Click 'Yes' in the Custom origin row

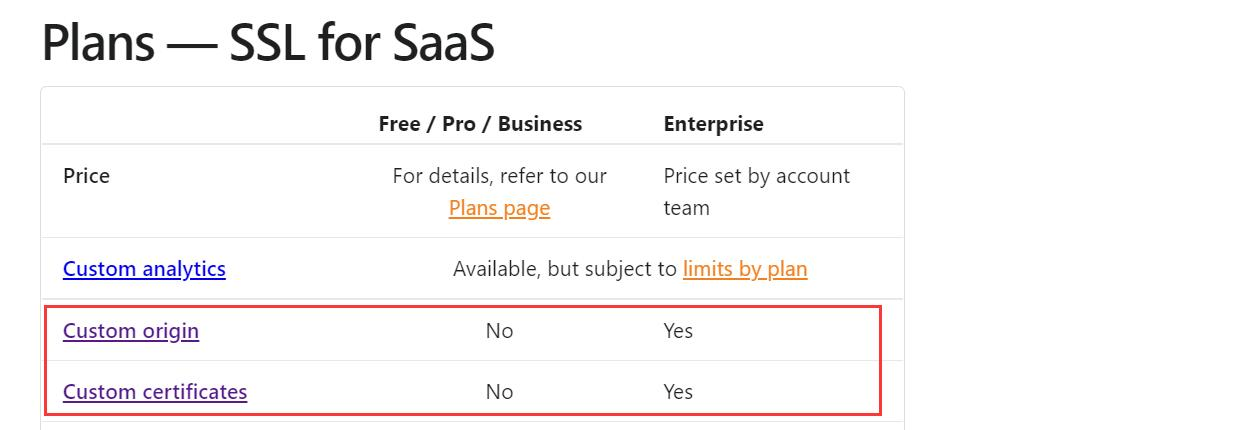tap(678, 331)
